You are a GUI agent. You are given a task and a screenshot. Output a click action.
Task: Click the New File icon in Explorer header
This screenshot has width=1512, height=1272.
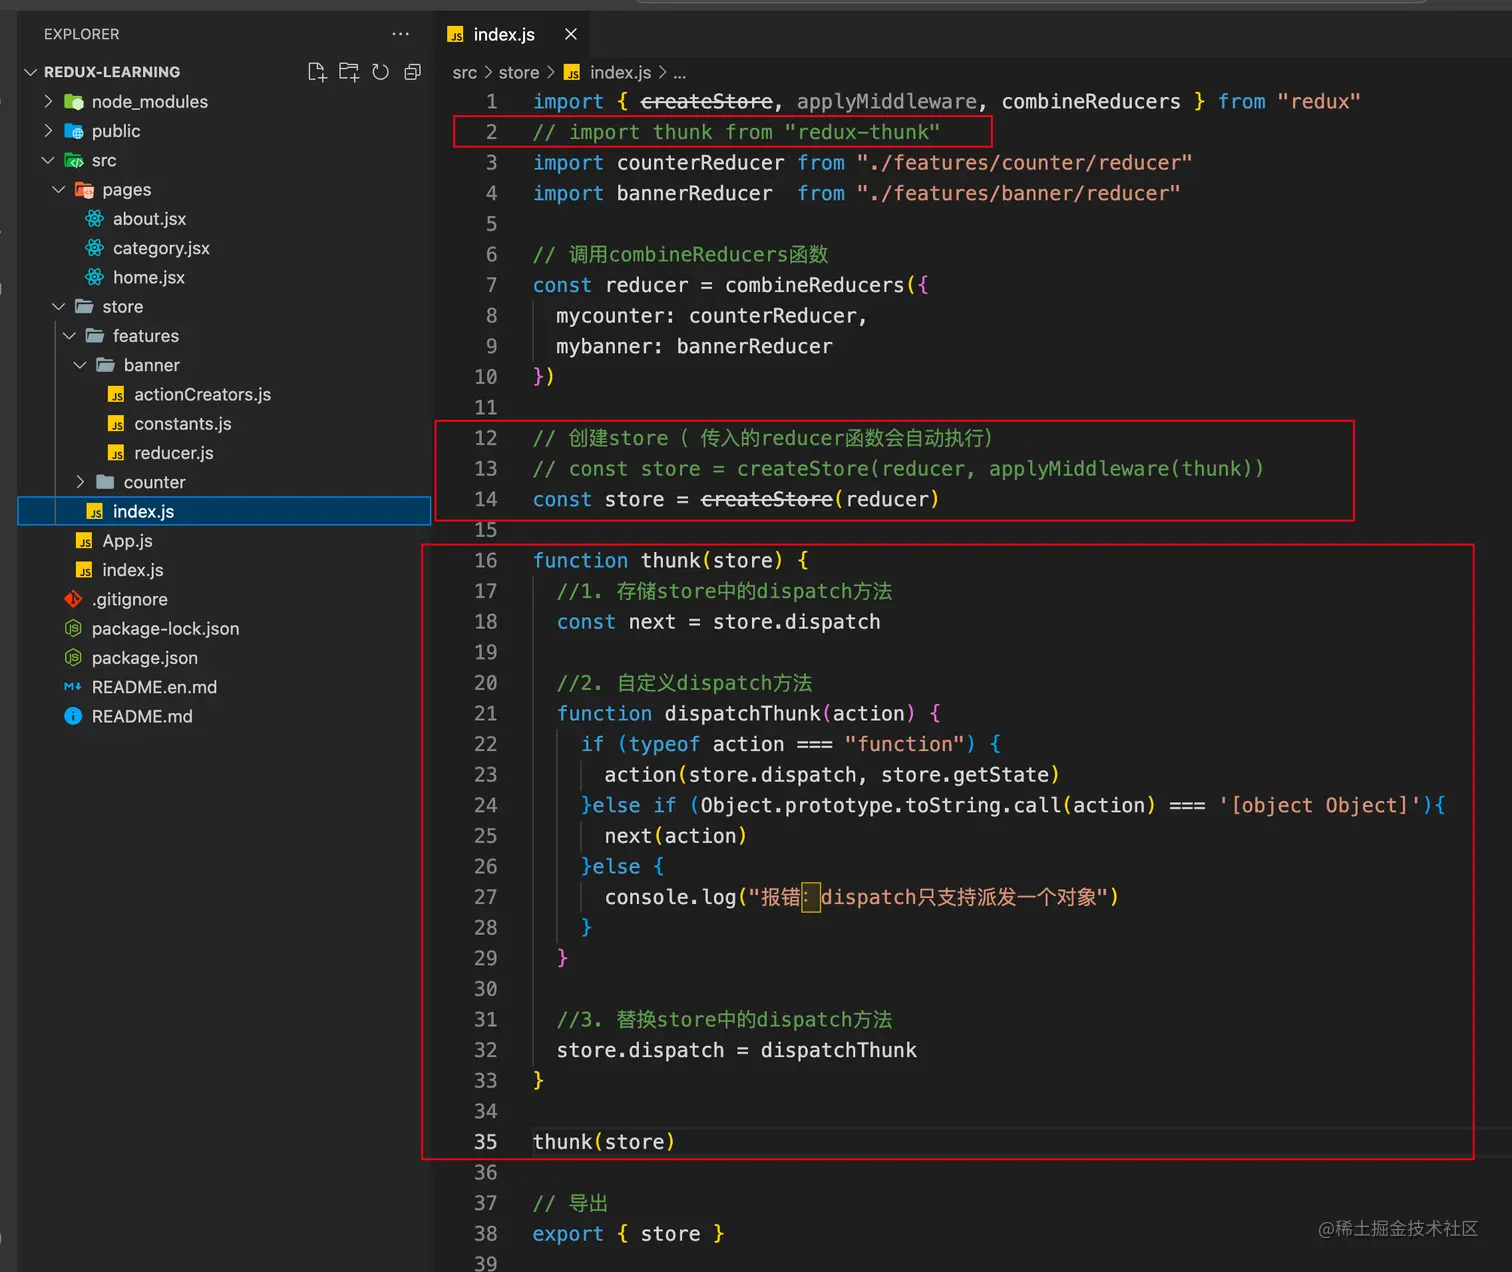click(317, 72)
